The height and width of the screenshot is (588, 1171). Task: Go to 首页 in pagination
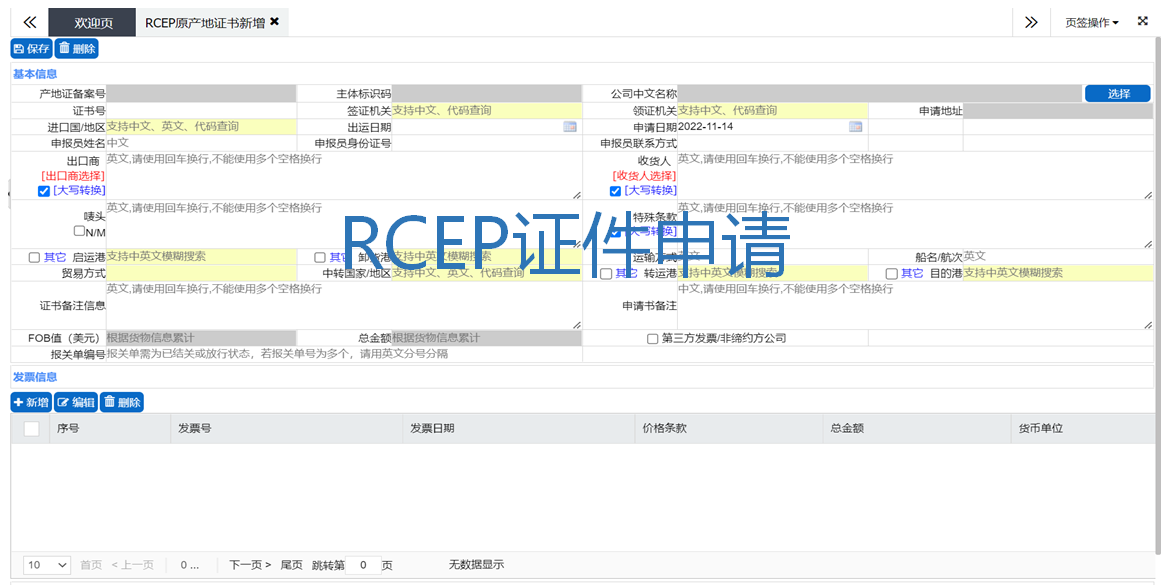click(91, 565)
